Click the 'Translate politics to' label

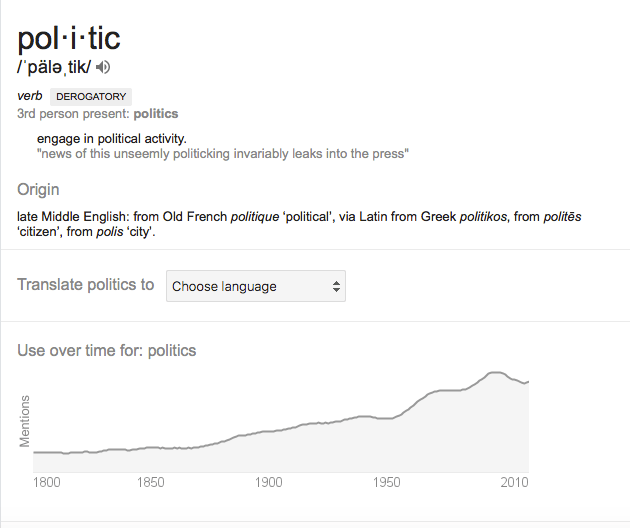pos(86,285)
